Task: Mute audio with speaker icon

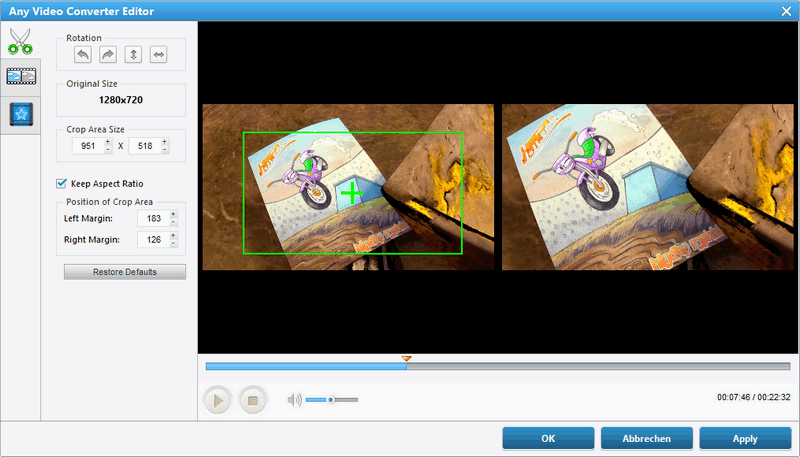Action: pyautogui.click(x=294, y=400)
